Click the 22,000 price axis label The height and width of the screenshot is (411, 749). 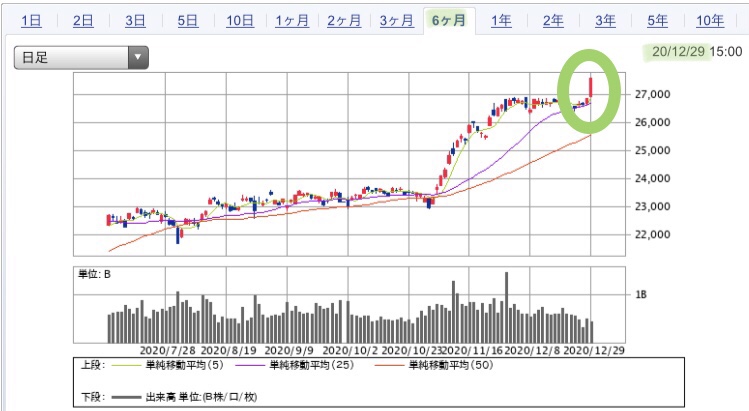652,235
